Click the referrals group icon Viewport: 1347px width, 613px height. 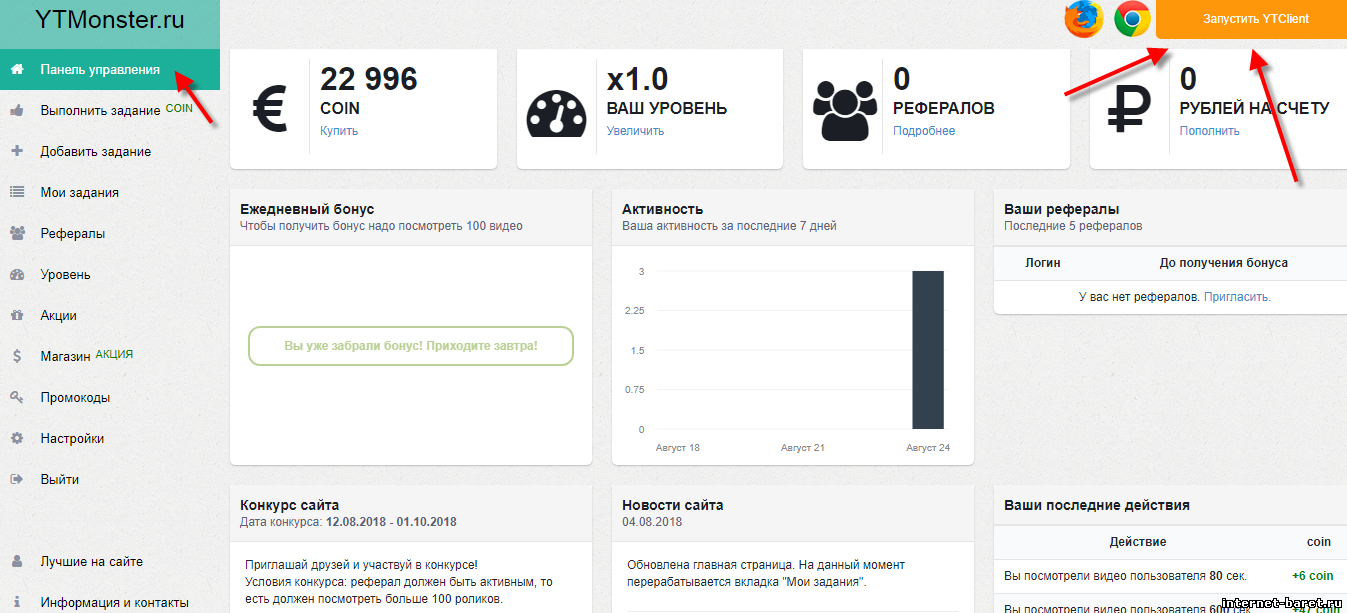pos(845,109)
